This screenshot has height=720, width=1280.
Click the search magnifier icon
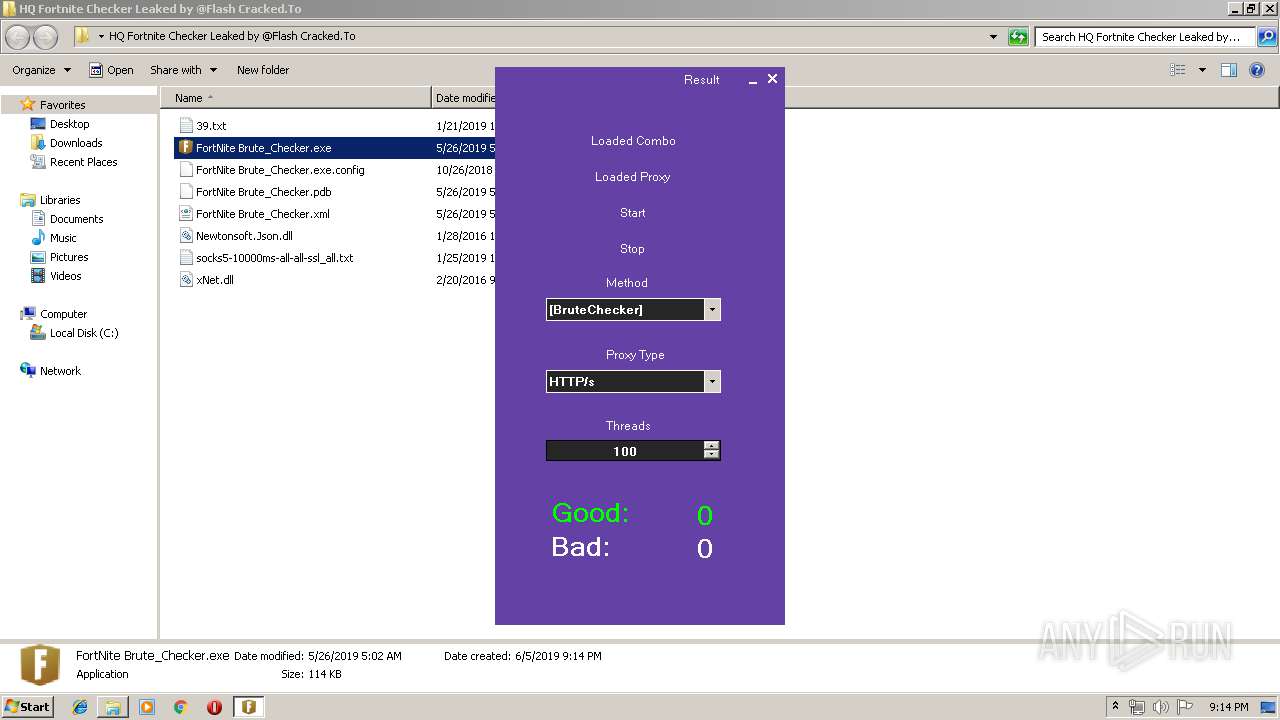(x=1266, y=37)
